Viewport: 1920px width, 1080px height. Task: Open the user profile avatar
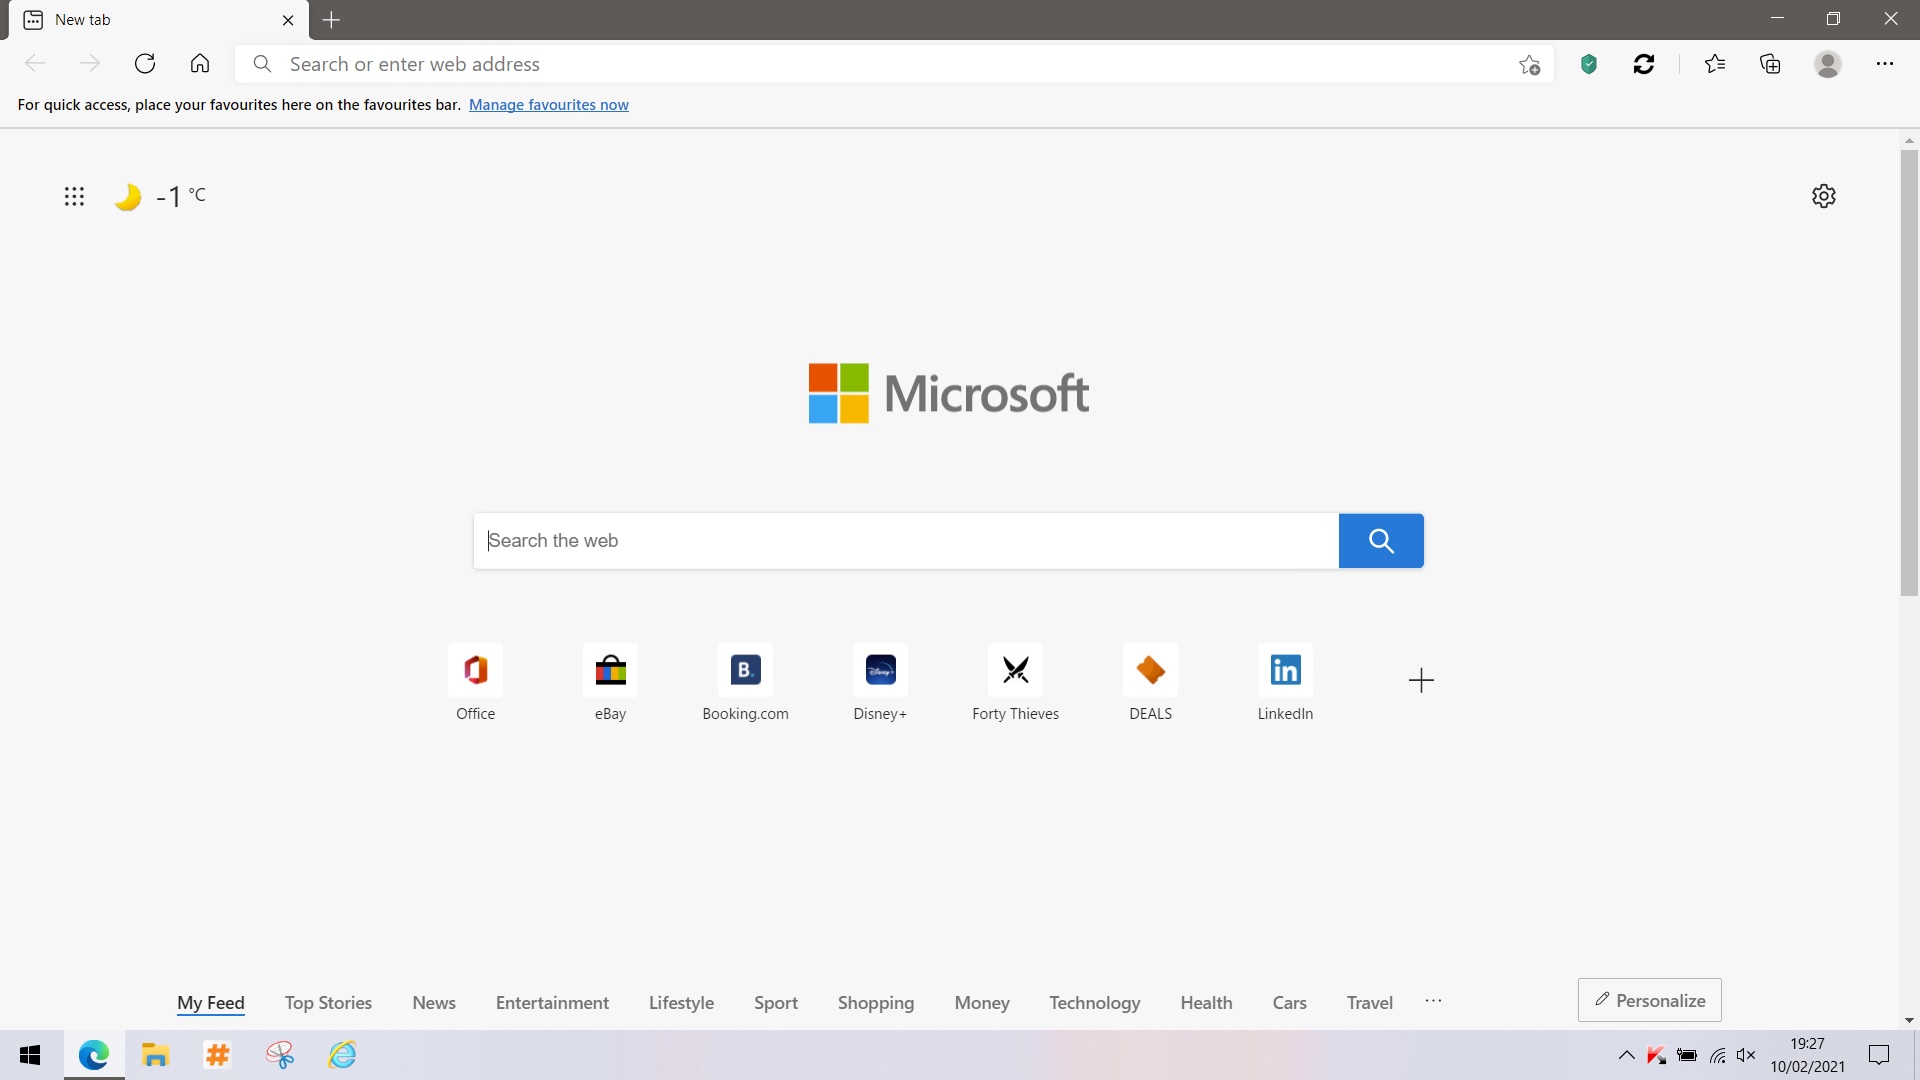point(1828,64)
